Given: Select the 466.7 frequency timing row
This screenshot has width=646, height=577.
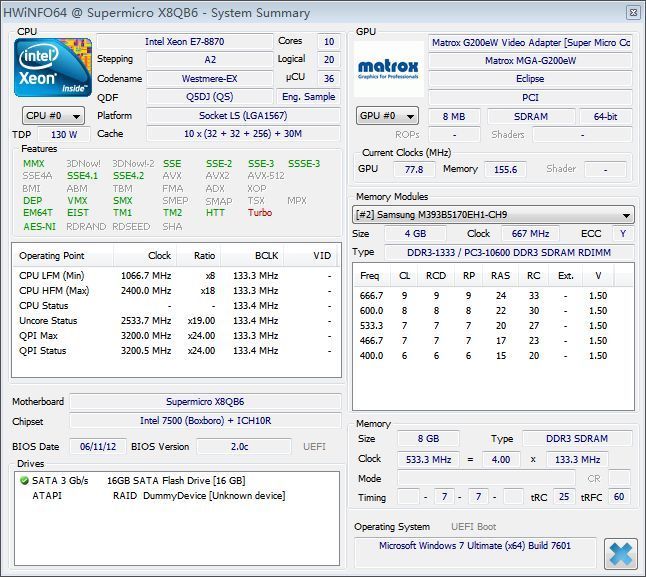Looking at the screenshot, I should tap(493, 341).
